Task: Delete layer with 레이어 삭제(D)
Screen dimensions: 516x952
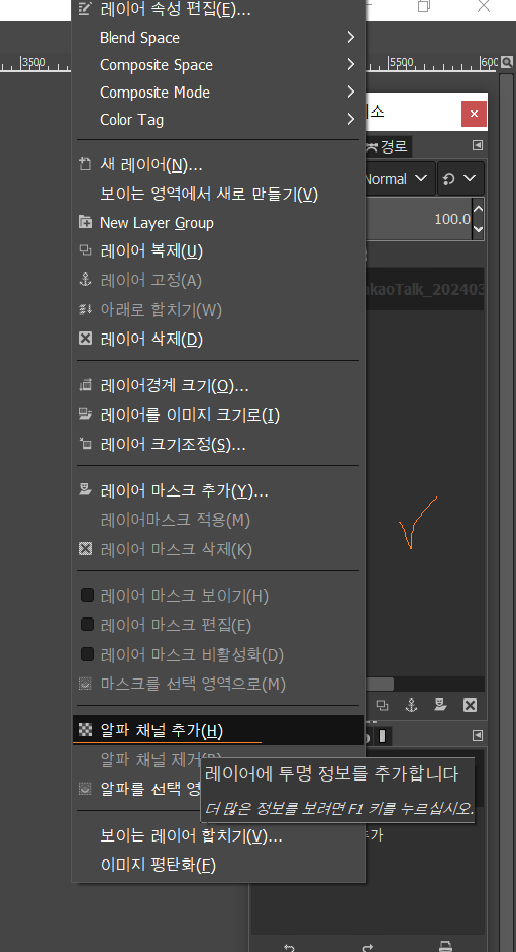Action: tap(219, 339)
